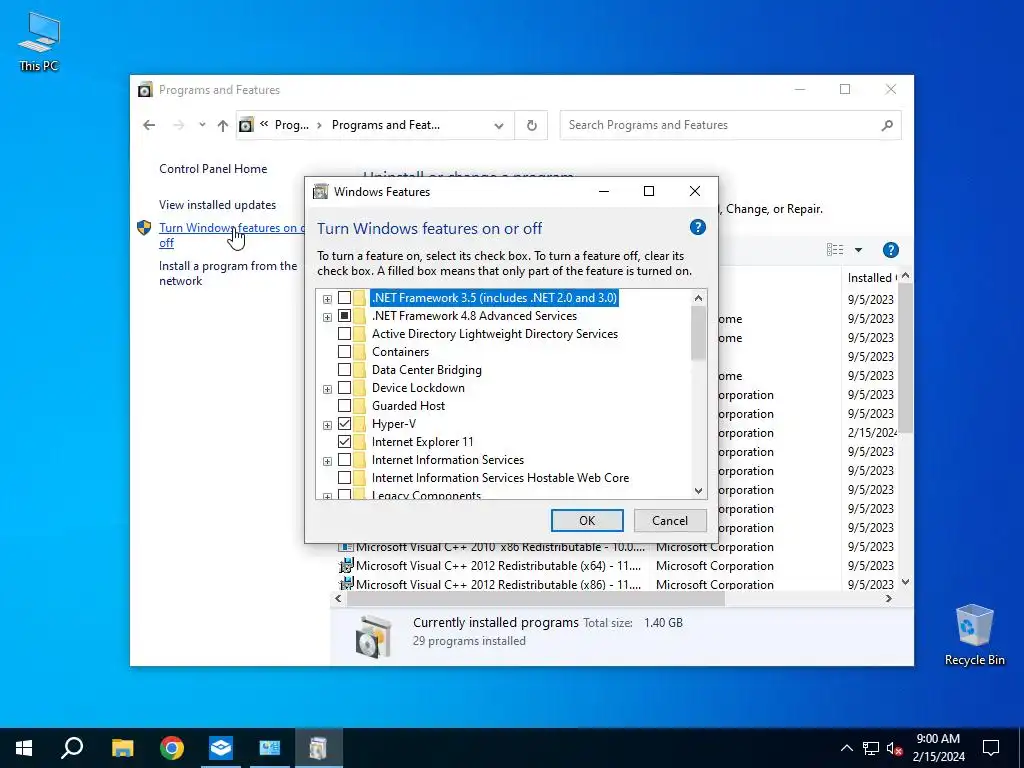The height and width of the screenshot is (768, 1024).
Task: Enable the Containers feature checkbox
Action: click(344, 352)
